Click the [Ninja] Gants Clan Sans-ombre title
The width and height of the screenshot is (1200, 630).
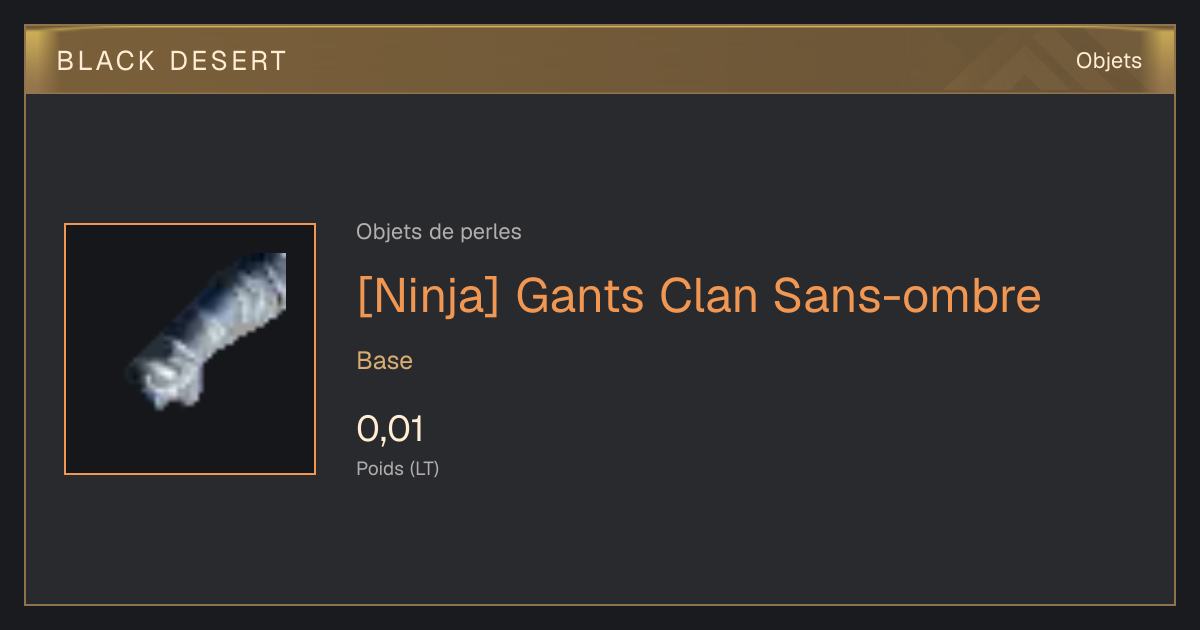click(x=699, y=296)
